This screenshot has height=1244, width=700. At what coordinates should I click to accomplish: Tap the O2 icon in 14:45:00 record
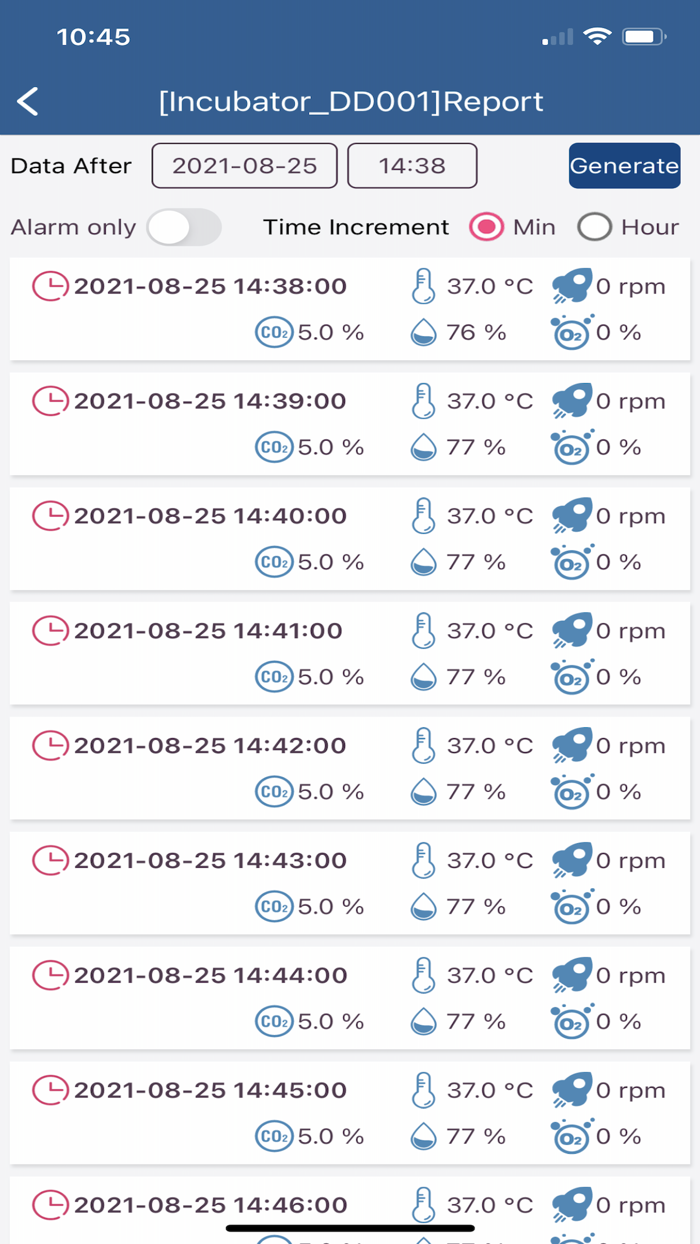(x=571, y=1136)
